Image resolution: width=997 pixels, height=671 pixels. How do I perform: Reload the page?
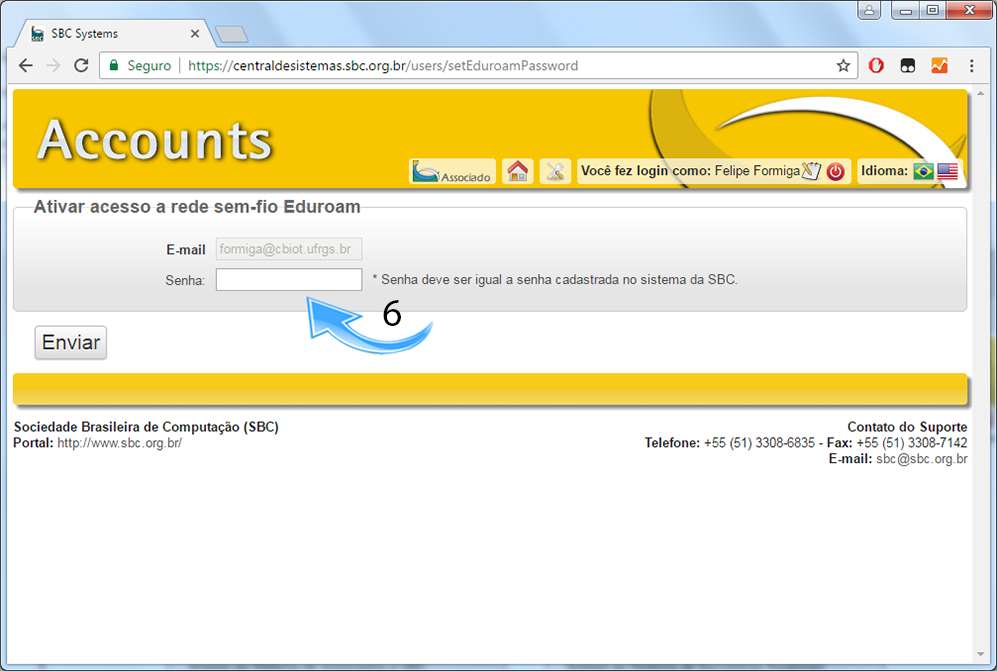[81, 66]
